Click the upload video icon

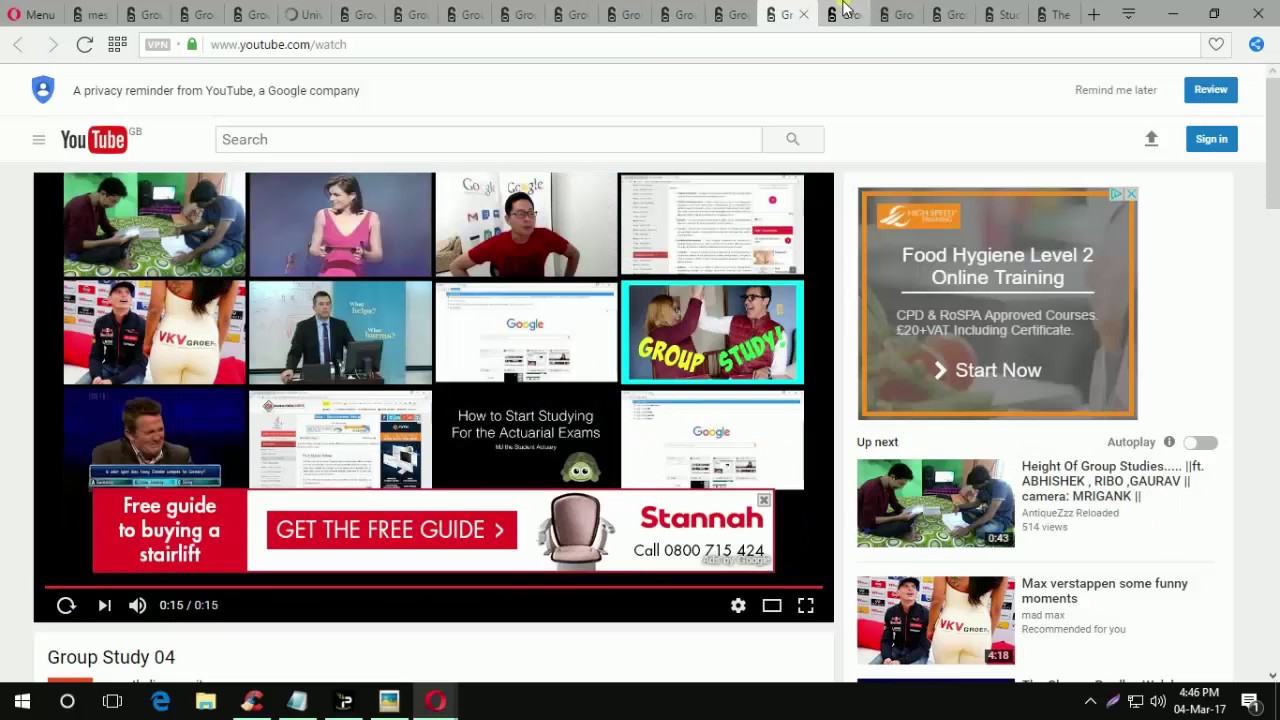pyautogui.click(x=1151, y=139)
